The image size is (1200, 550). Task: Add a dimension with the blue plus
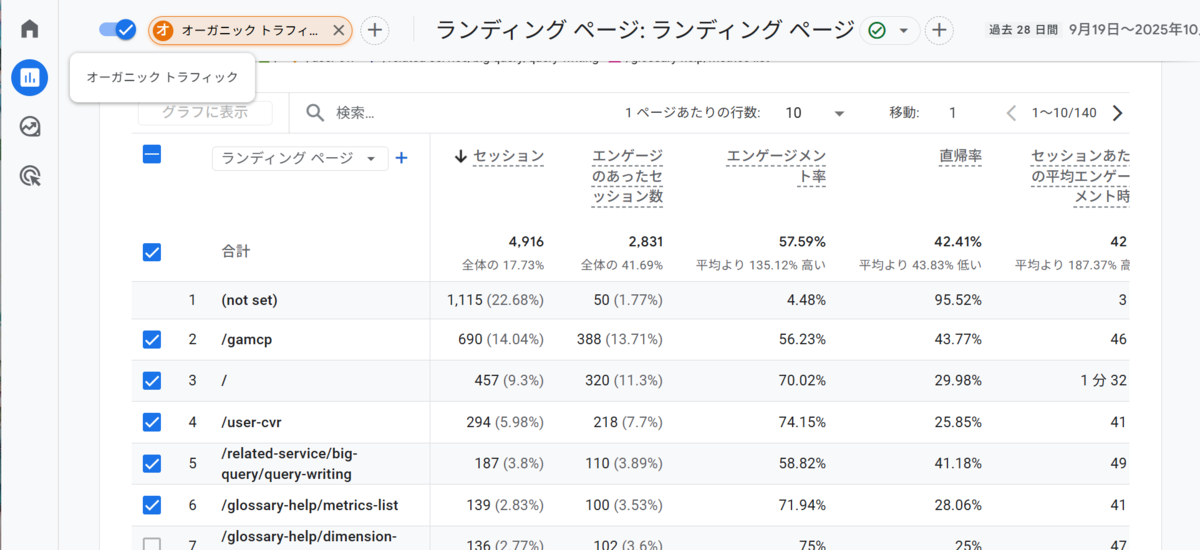[402, 158]
